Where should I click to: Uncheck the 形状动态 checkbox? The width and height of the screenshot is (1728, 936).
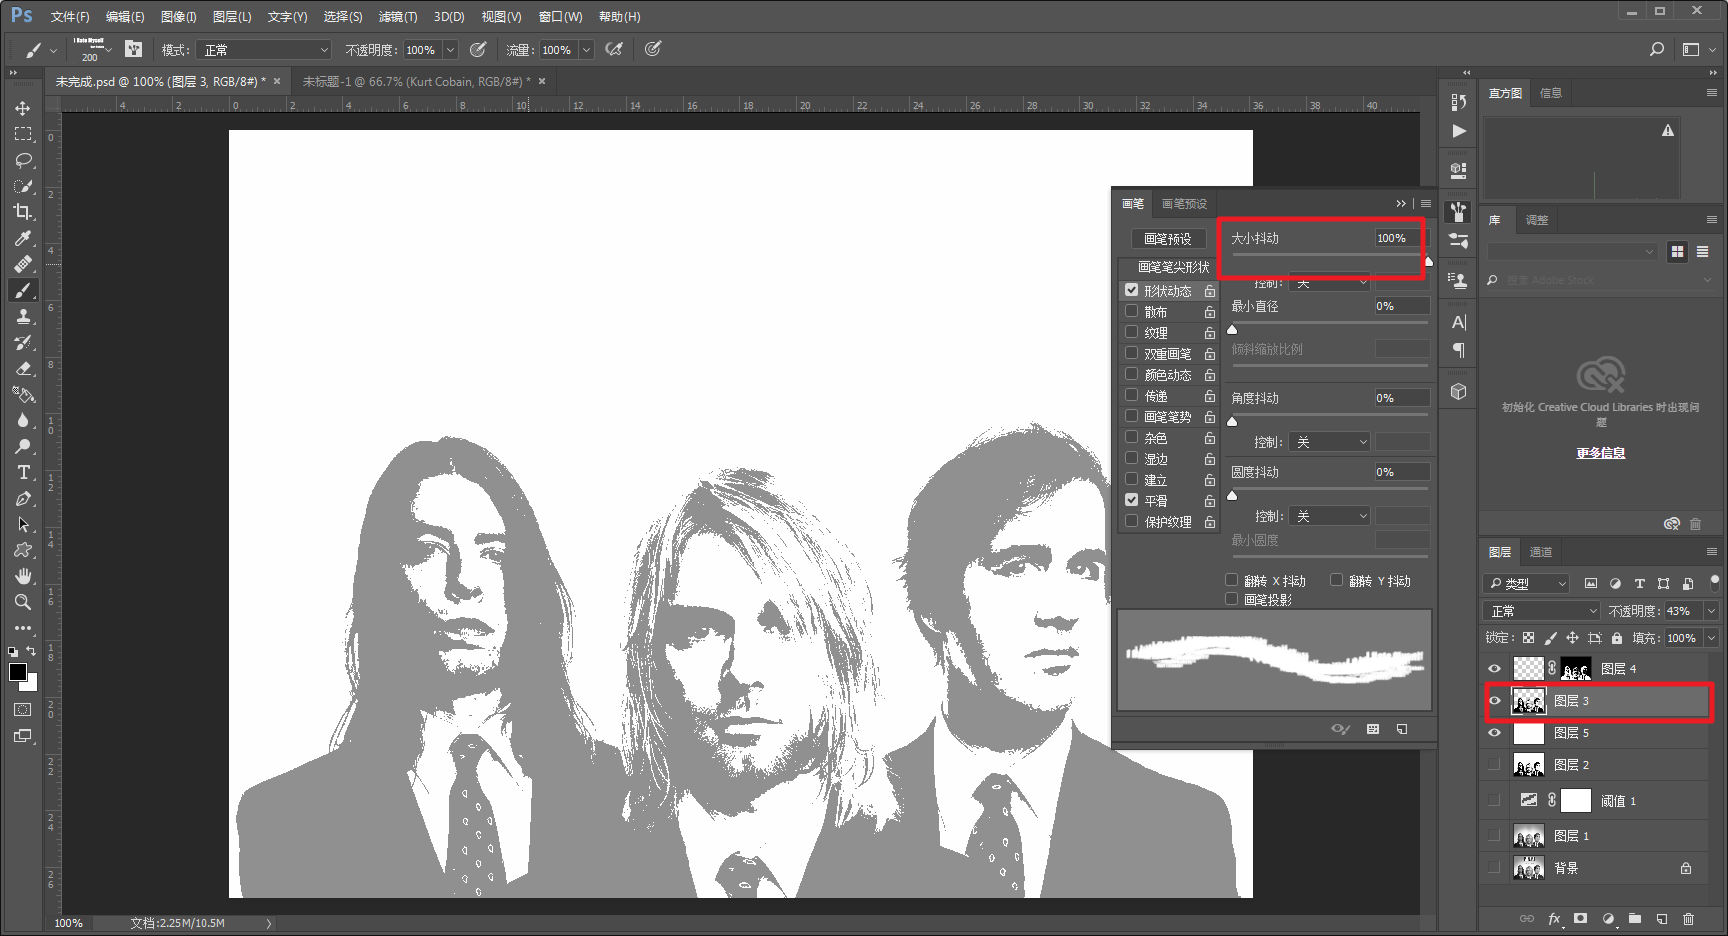point(1132,290)
